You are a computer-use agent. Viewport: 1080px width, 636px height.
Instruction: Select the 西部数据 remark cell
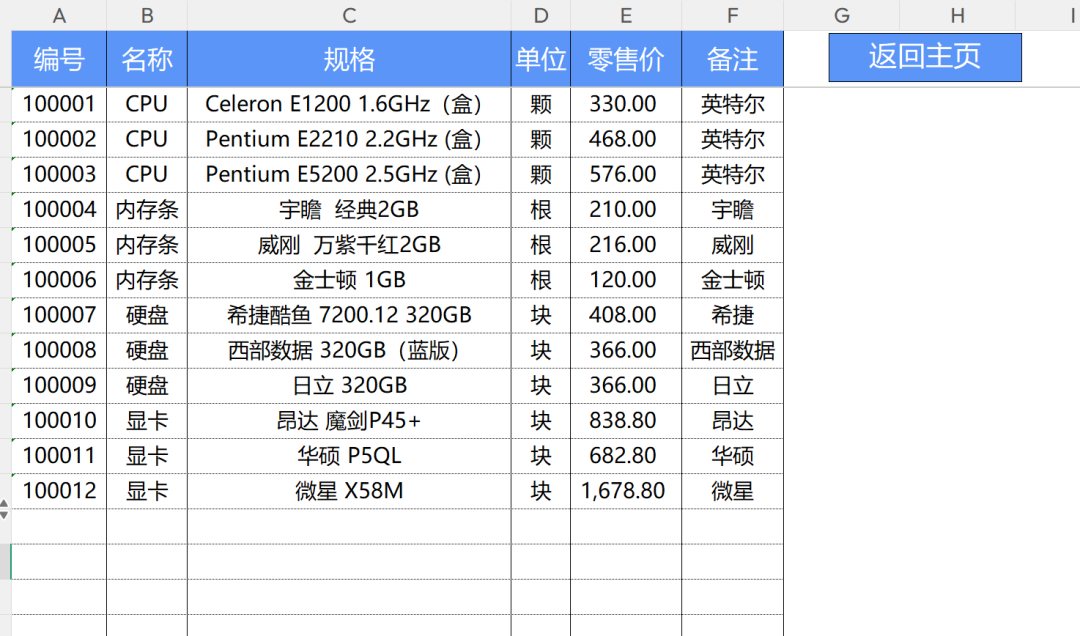click(x=732, y=351)
